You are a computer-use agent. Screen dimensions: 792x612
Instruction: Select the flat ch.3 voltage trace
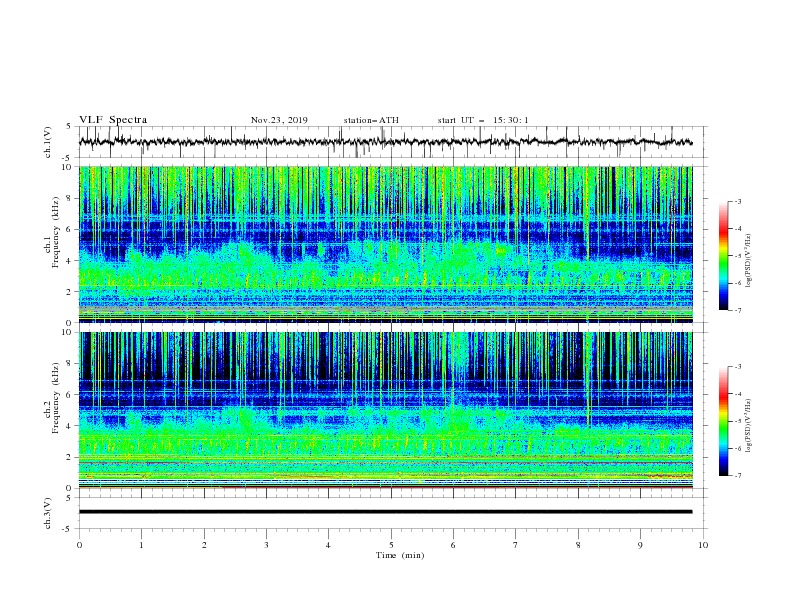pos(385,512)
